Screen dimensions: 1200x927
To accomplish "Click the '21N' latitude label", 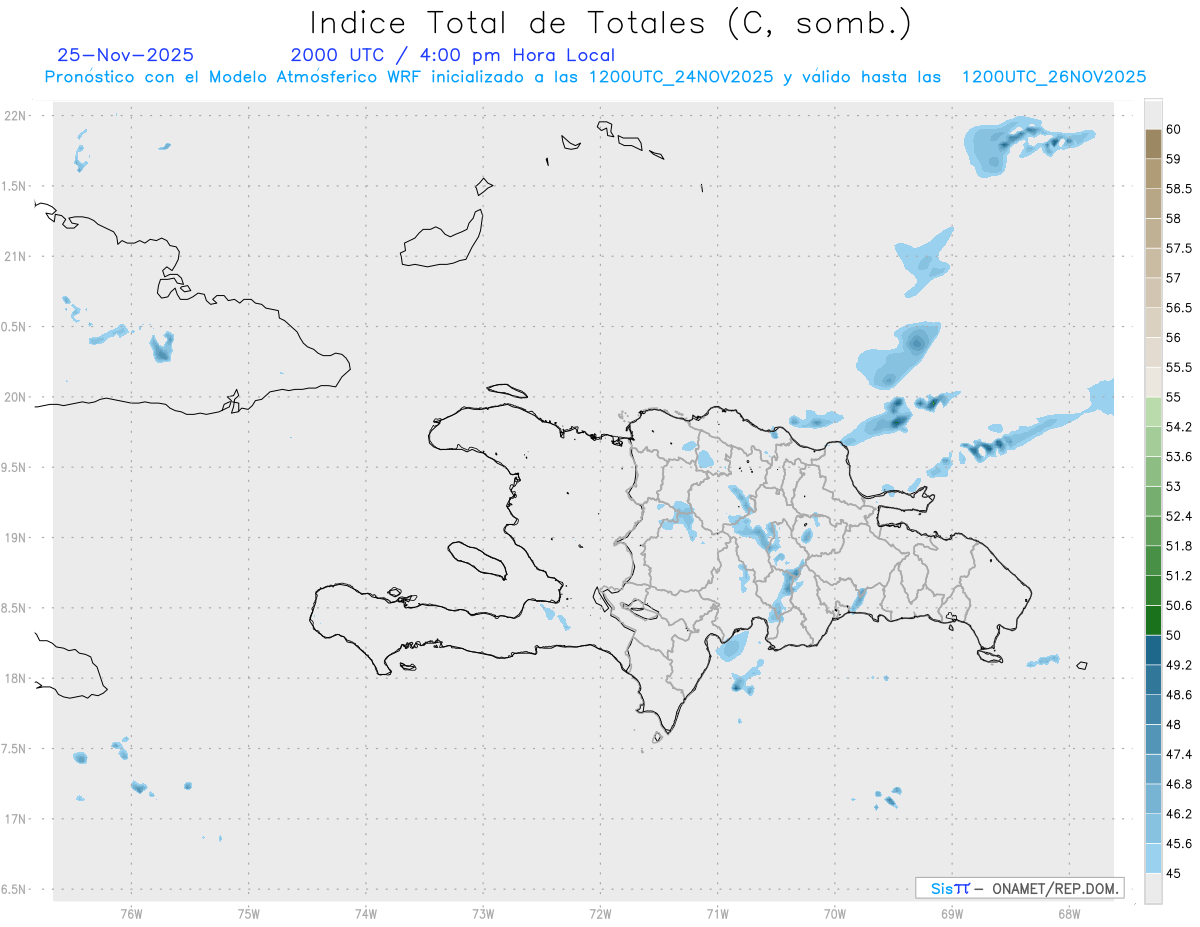I will tap(16, 257).
